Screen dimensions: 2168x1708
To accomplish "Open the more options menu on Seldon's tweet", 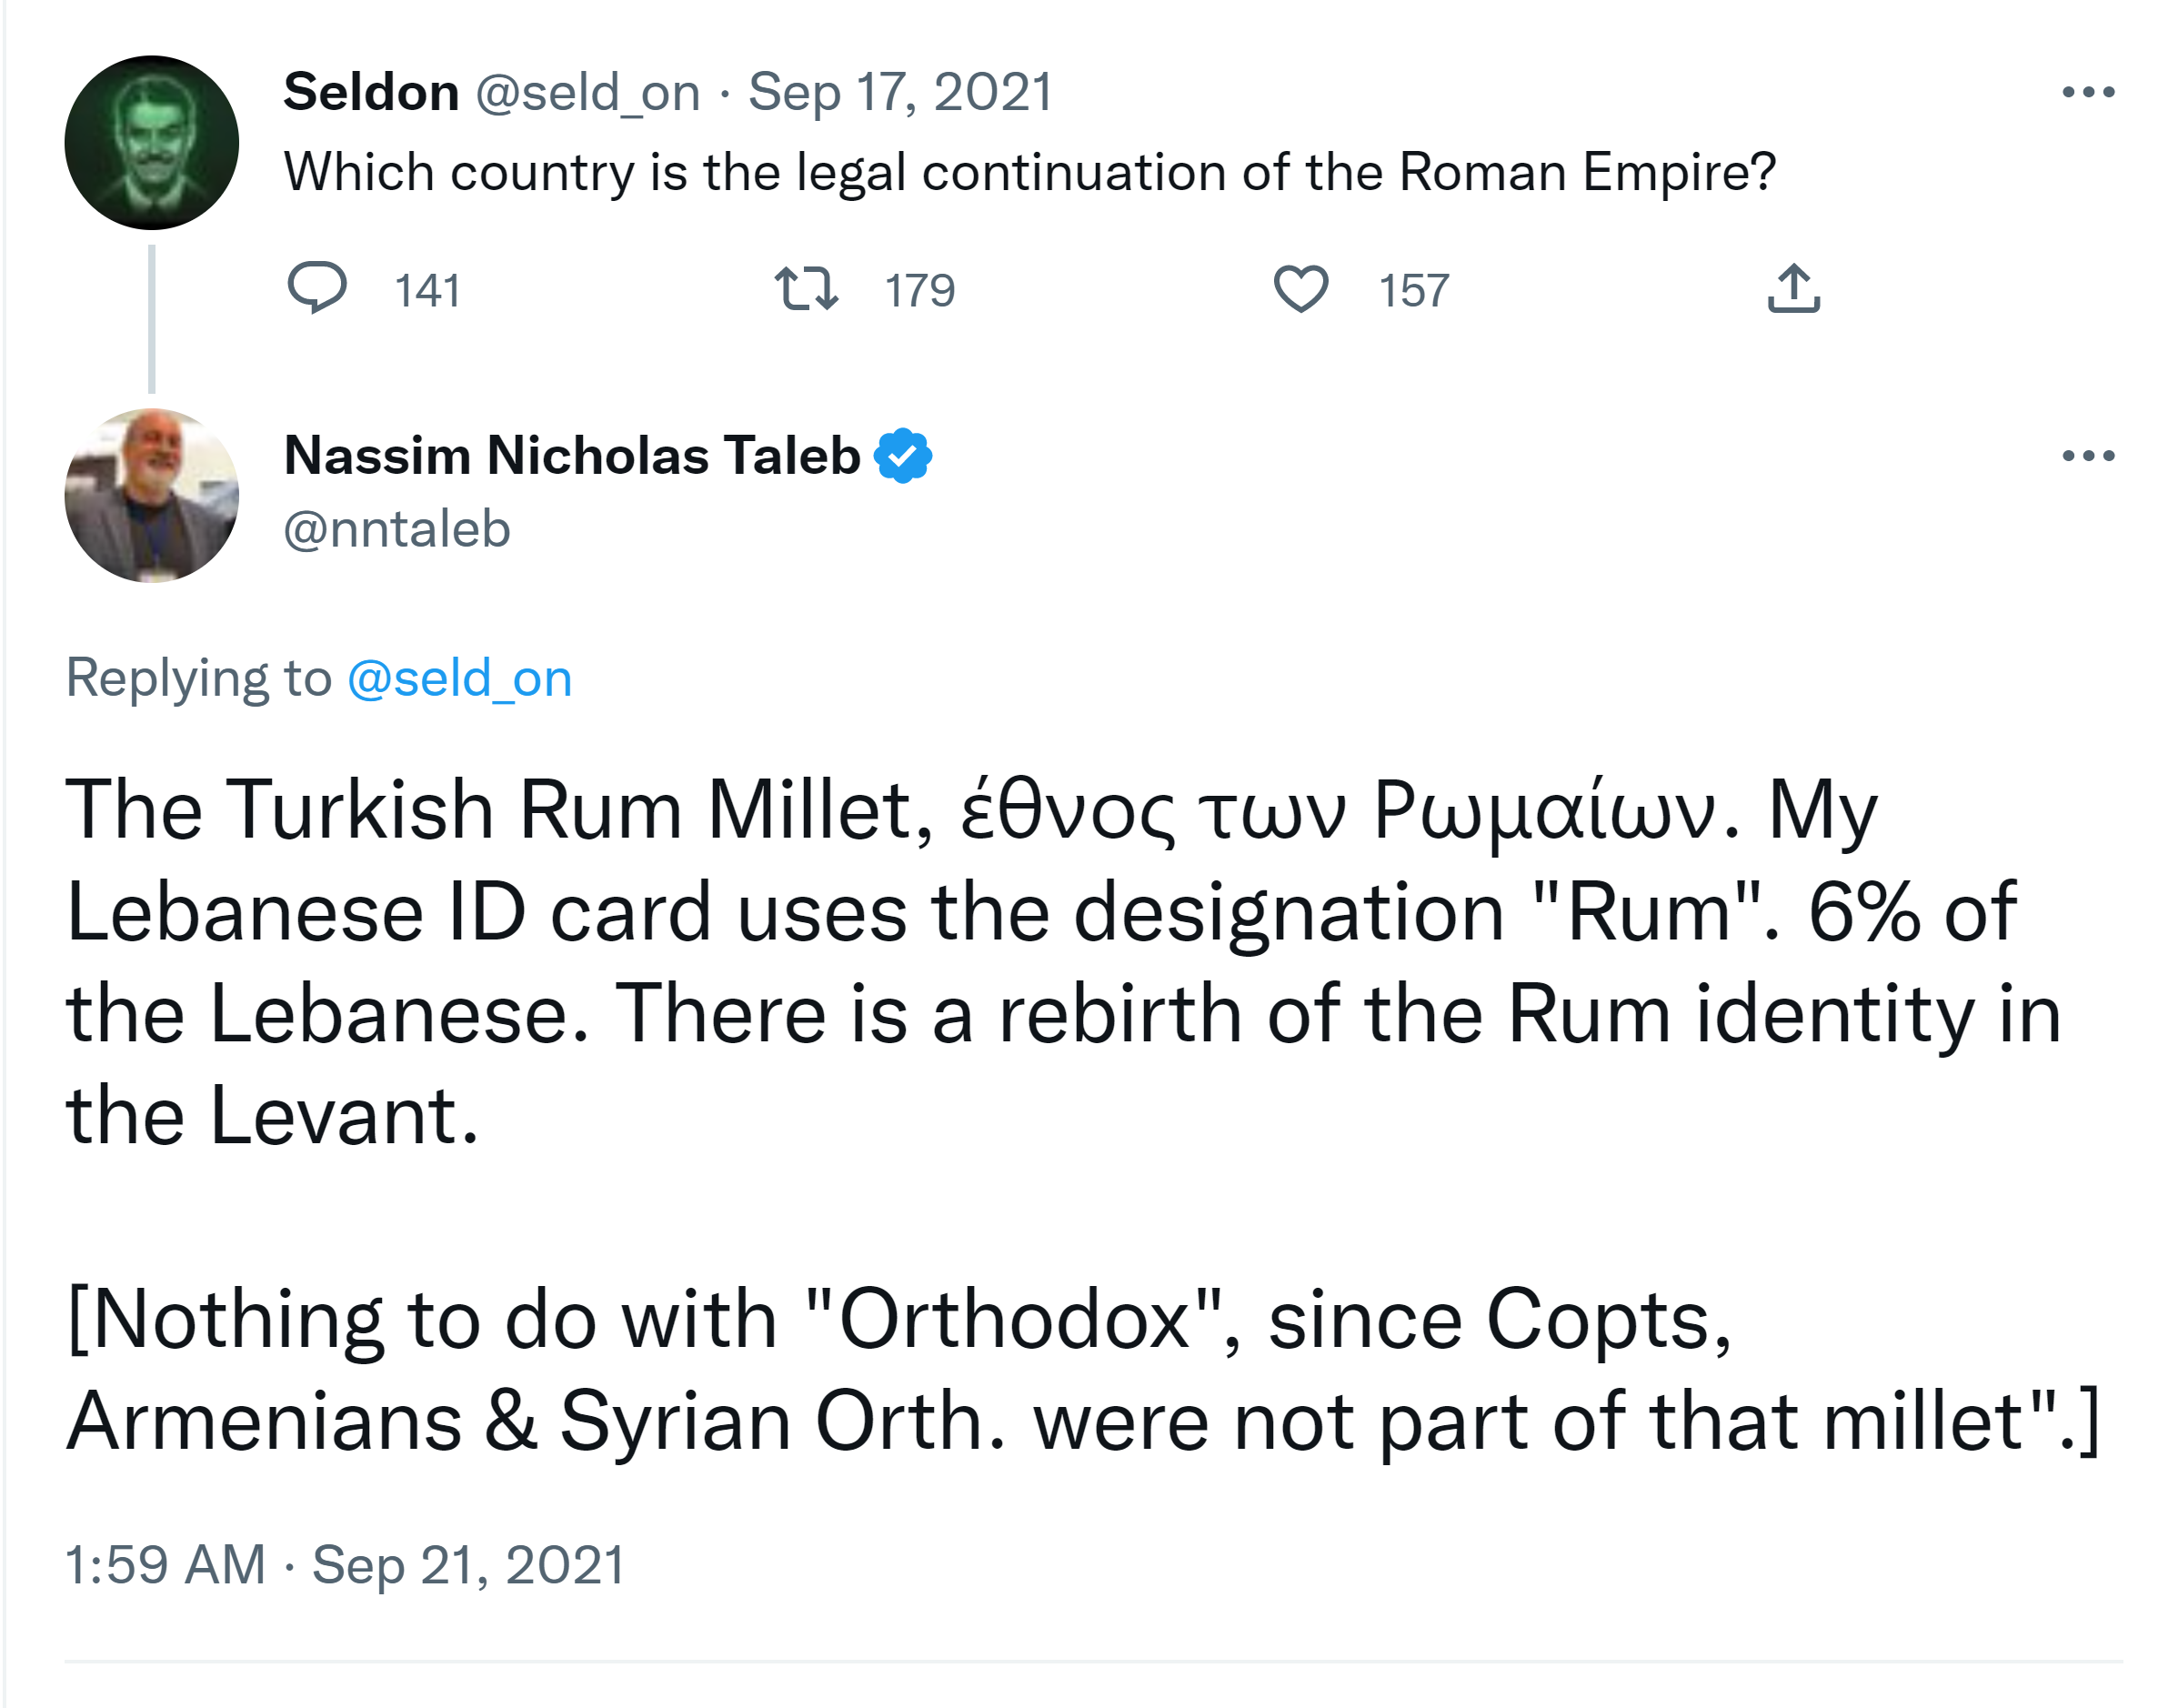I will [2088, 92].
